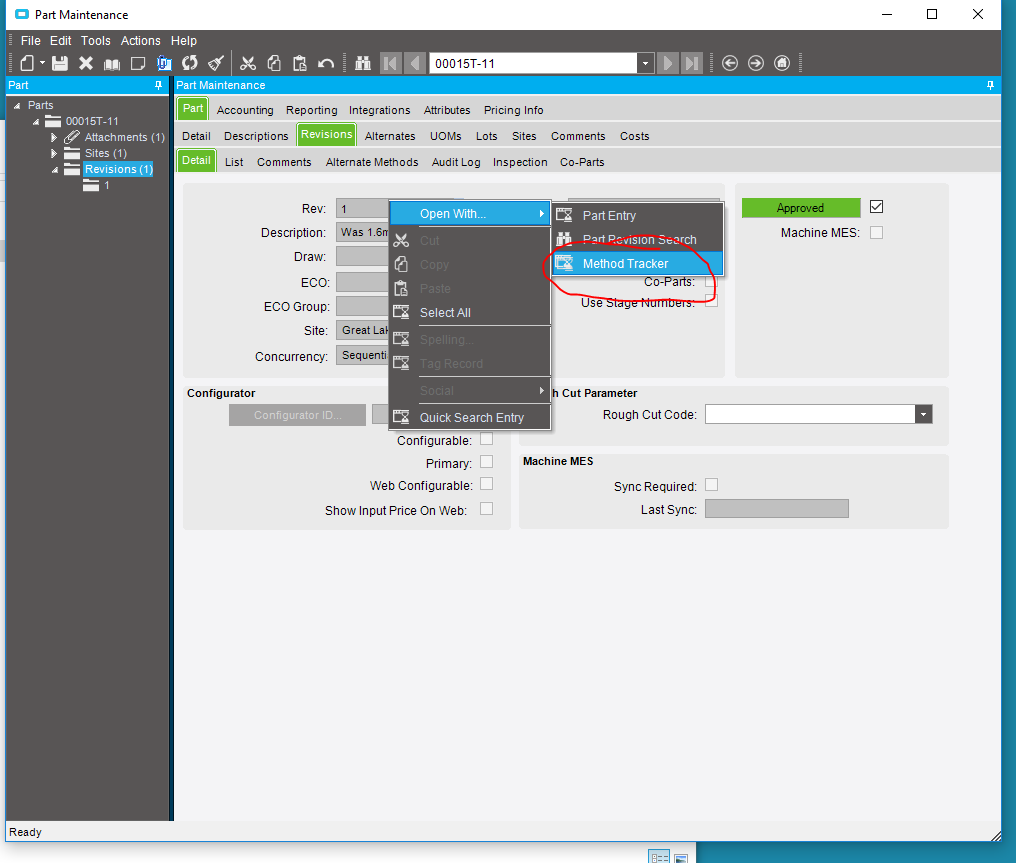Screen dimensions: 1016x863
Task: Choose Method Tracker from Open With submenu
Action: click(x=638, y=264)
